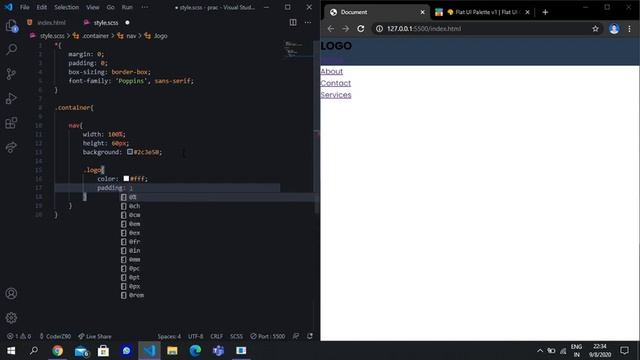Close the unsaved style.scss tab dot
Screen dimensions: 640x360
tap(127, 23)
